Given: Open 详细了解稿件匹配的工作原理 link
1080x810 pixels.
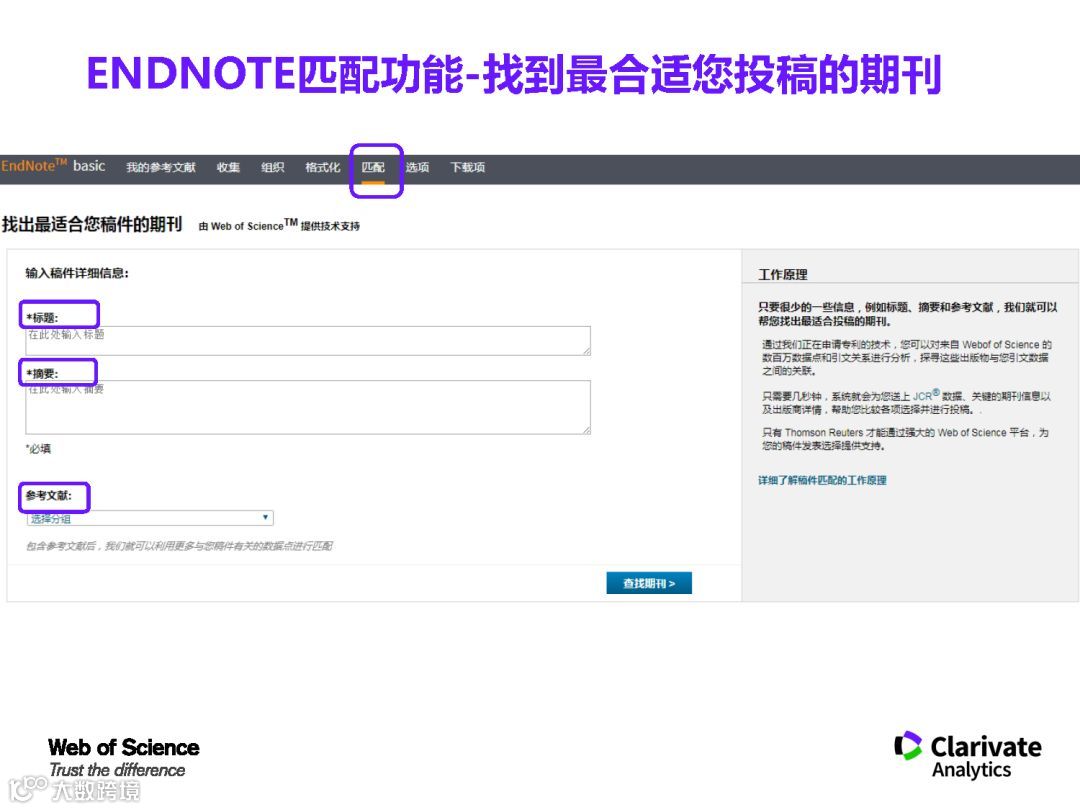Looking at the screenshot, I should 822,480.
